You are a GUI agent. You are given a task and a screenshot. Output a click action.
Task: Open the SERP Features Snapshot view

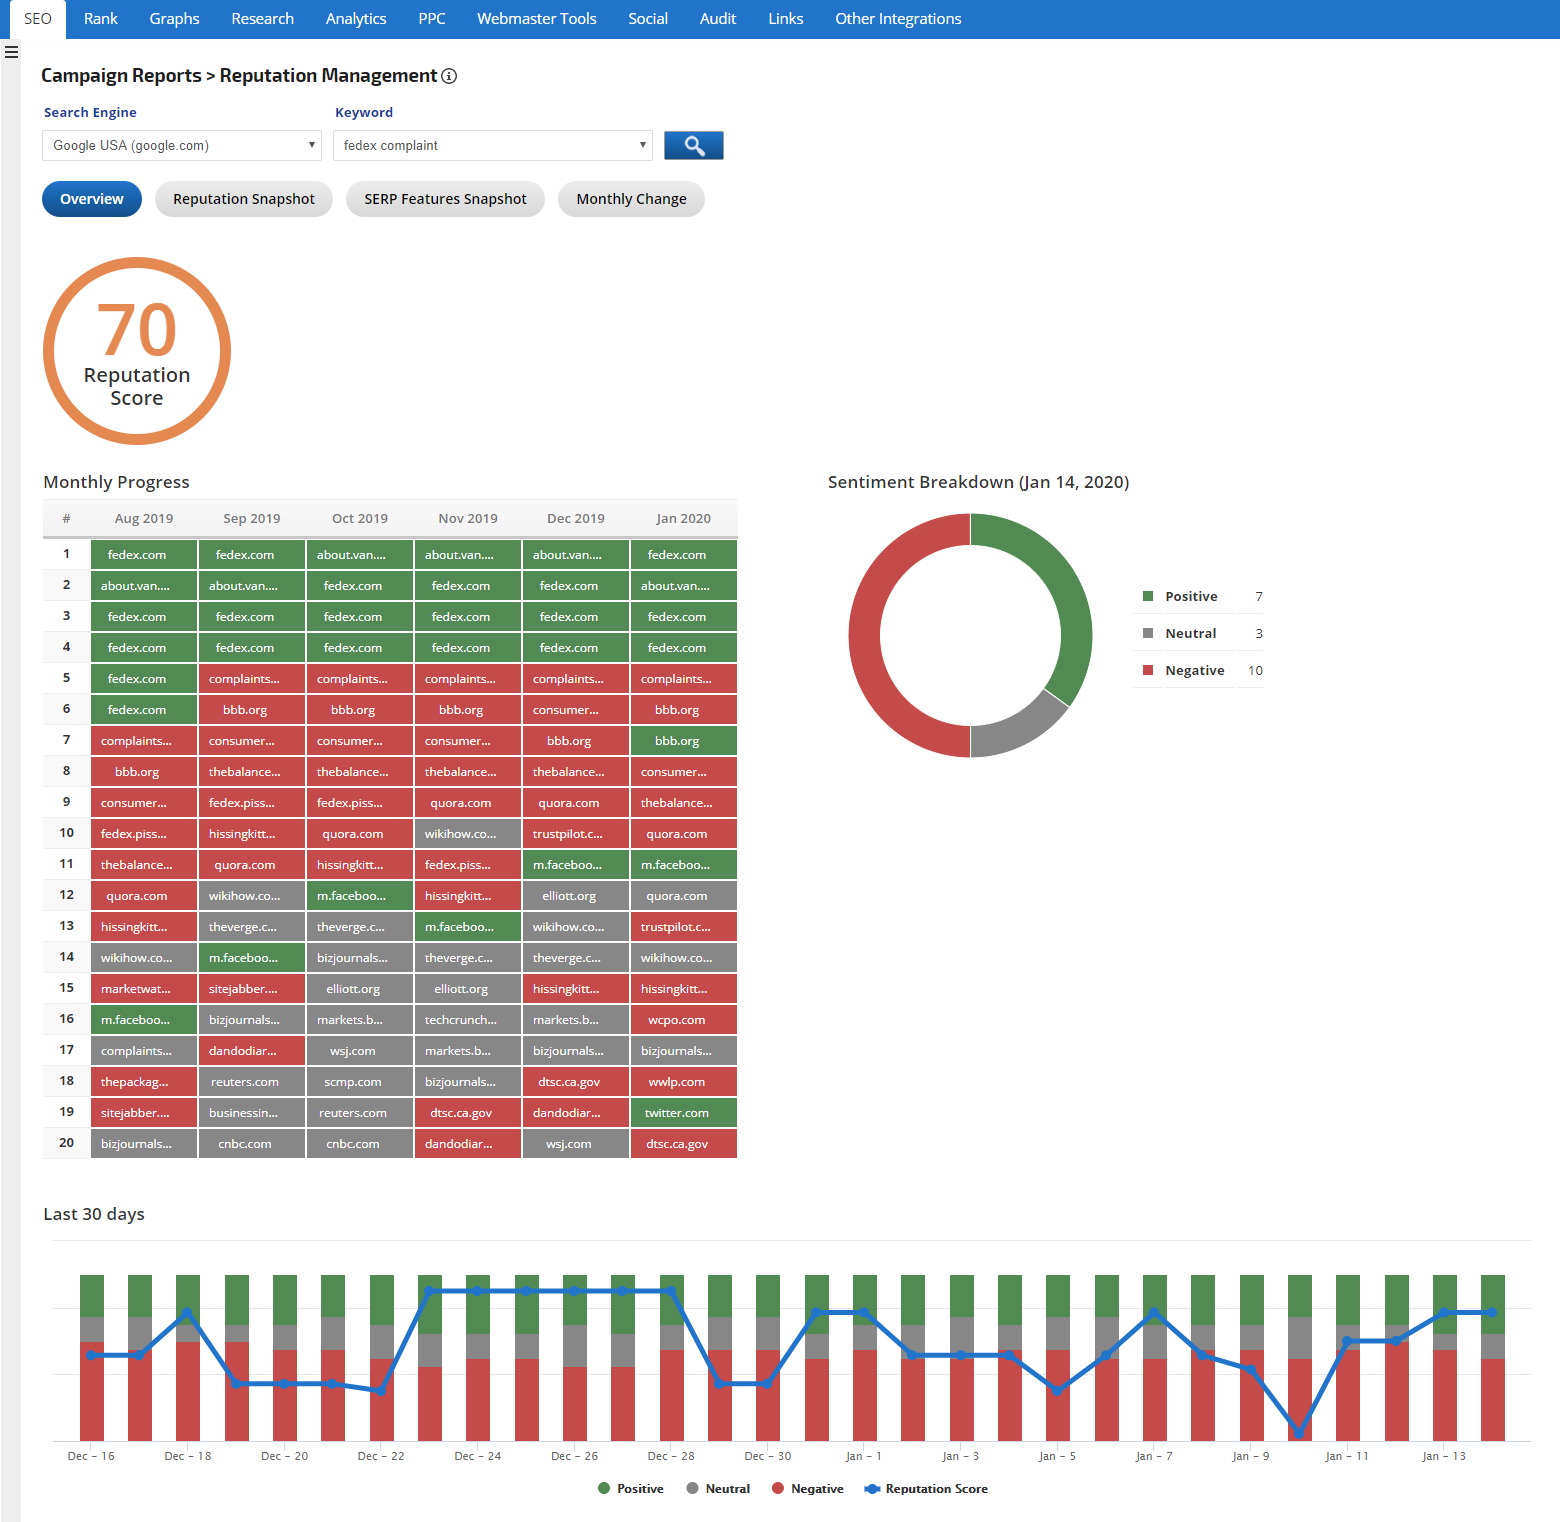445,199
